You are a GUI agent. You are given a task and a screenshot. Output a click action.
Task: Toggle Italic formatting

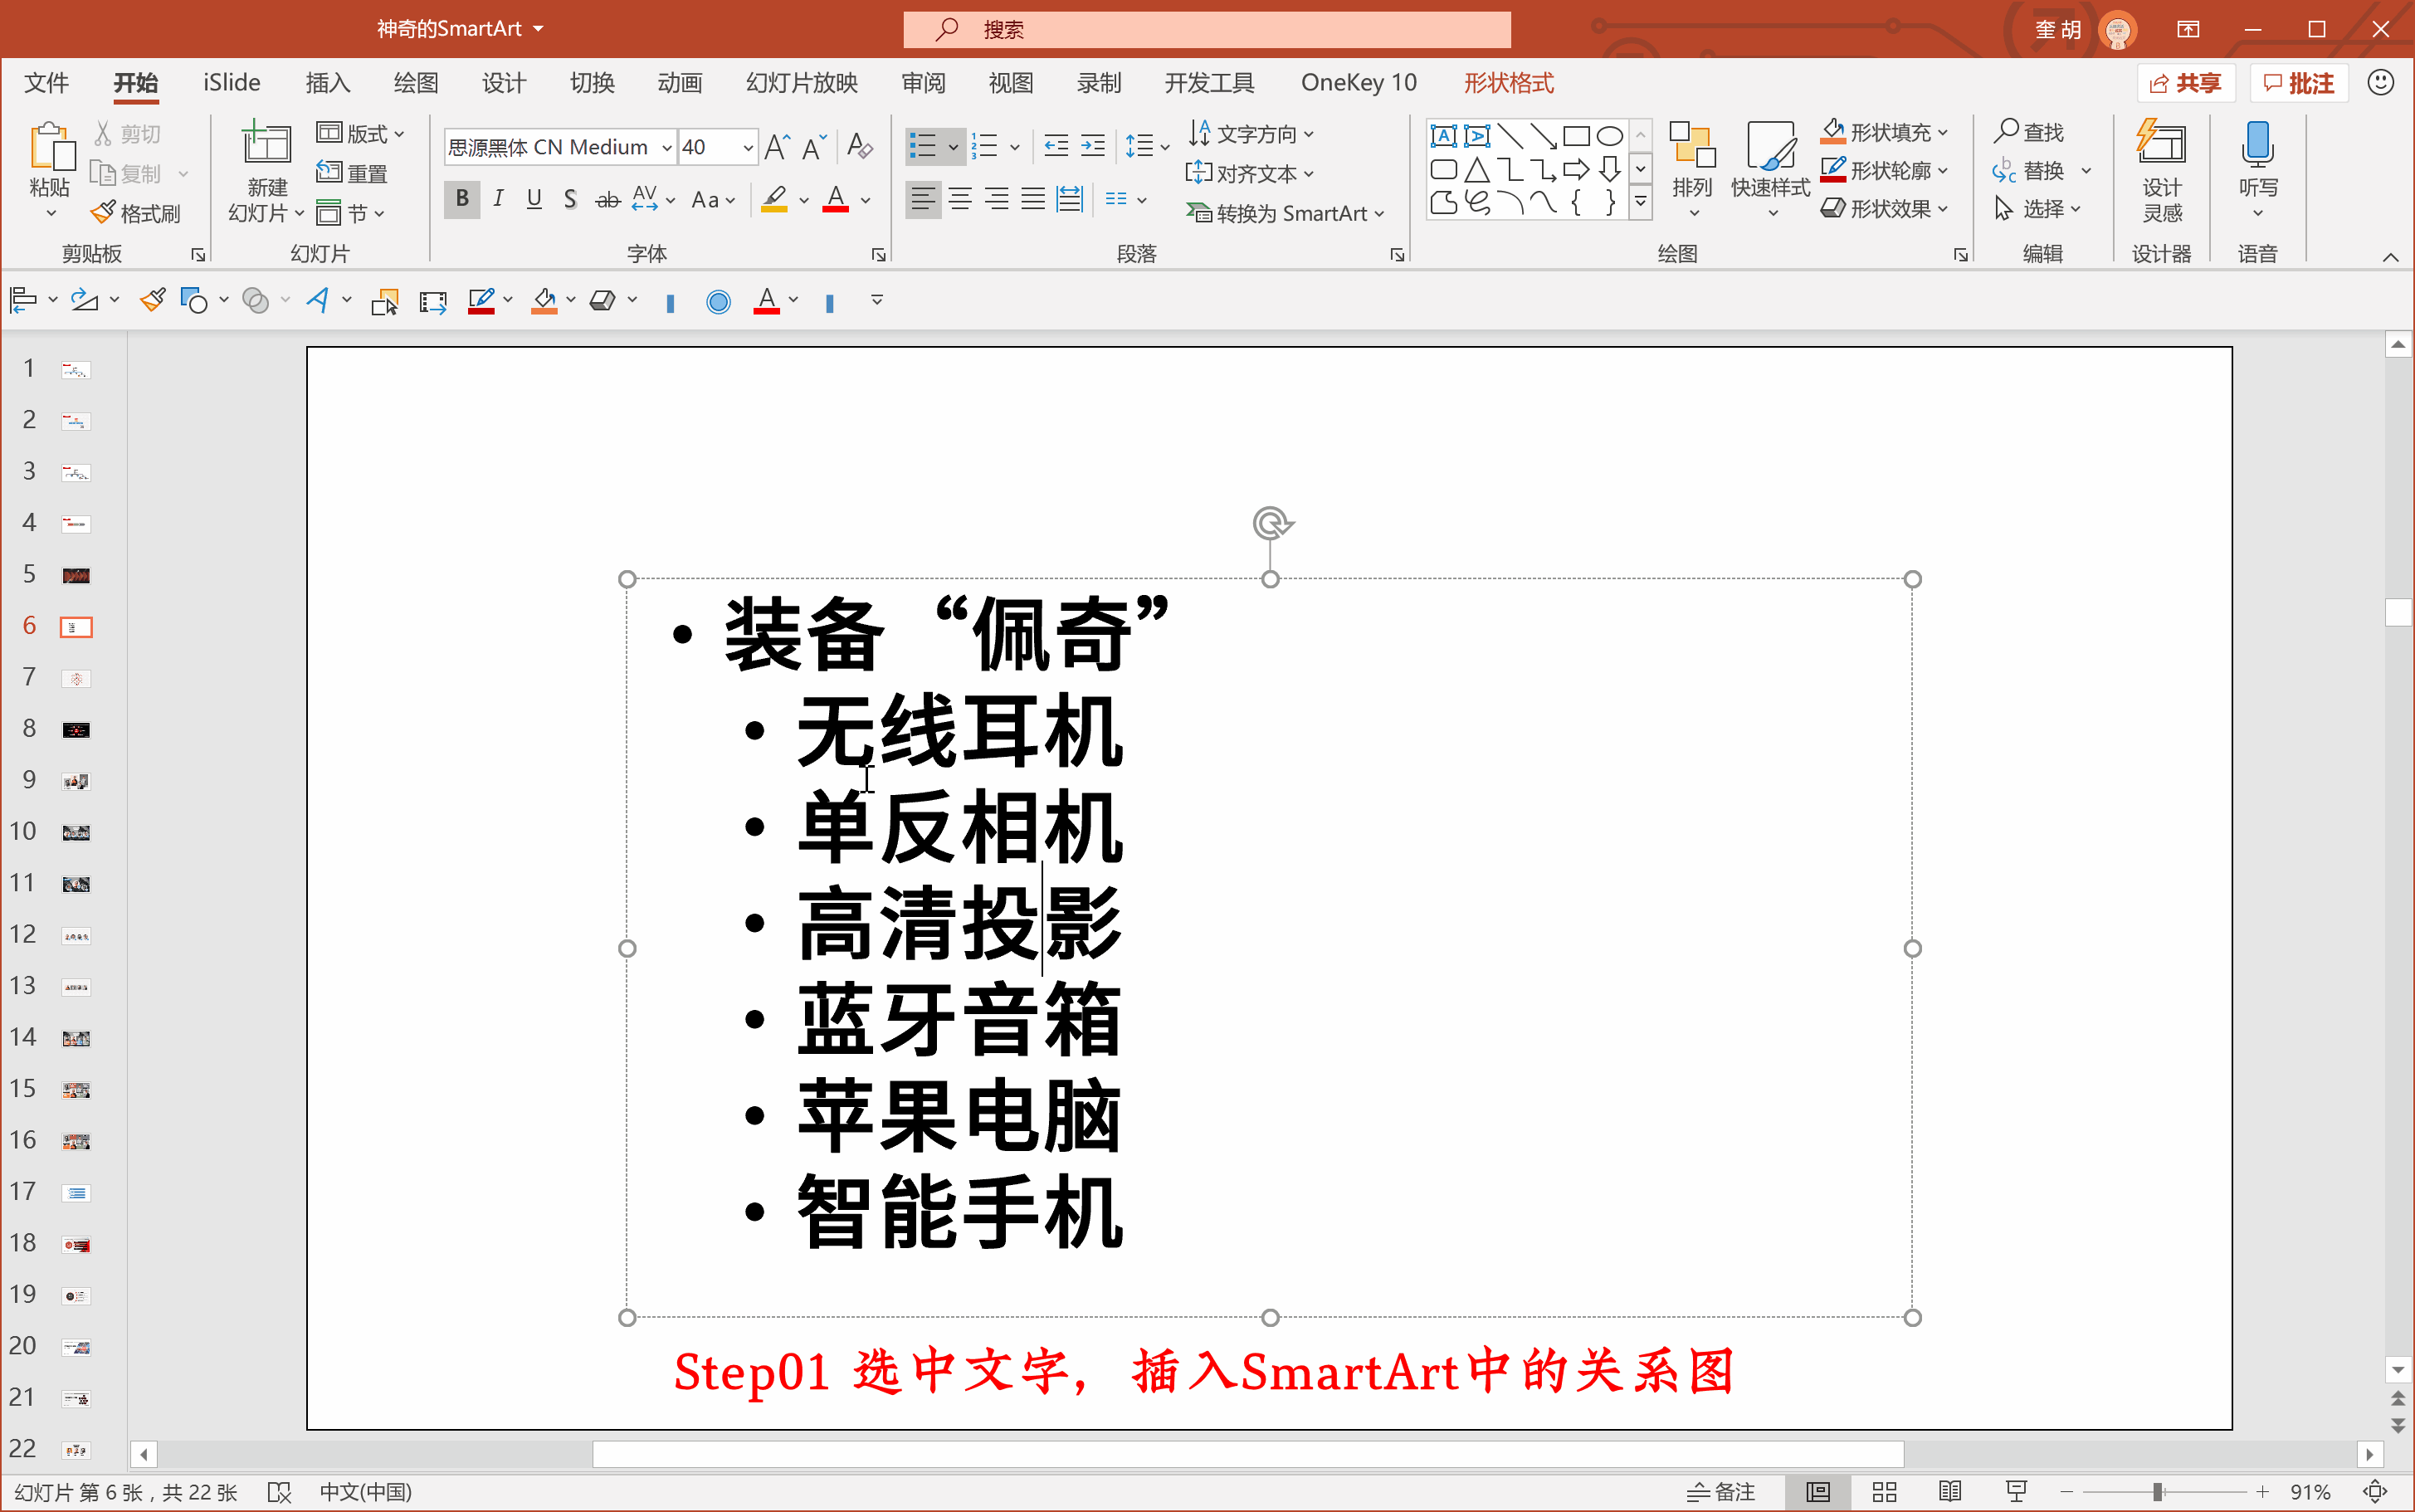pos(498,199)
